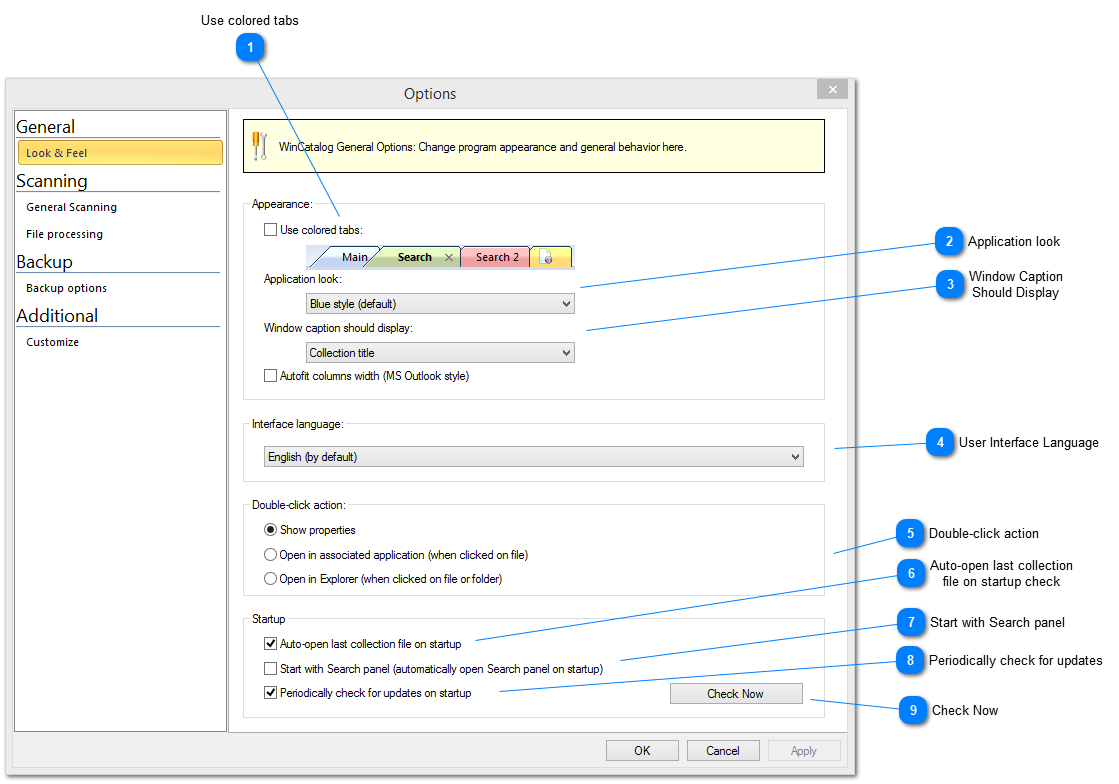Screen dimensions: 1119x784
Task: Click the numbered callout 1 marker
Action: click(x=250, y=48)
